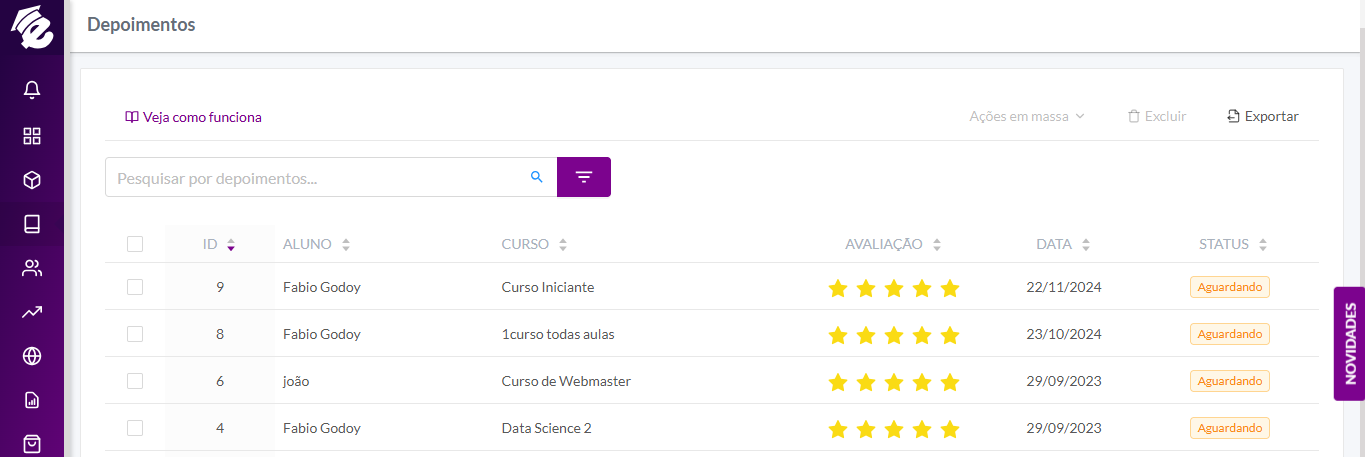Click Aguardando status badge for ID 8
Image resolution: width=1365 pixels, height=457 pixels.
(x=1230, y=334)
